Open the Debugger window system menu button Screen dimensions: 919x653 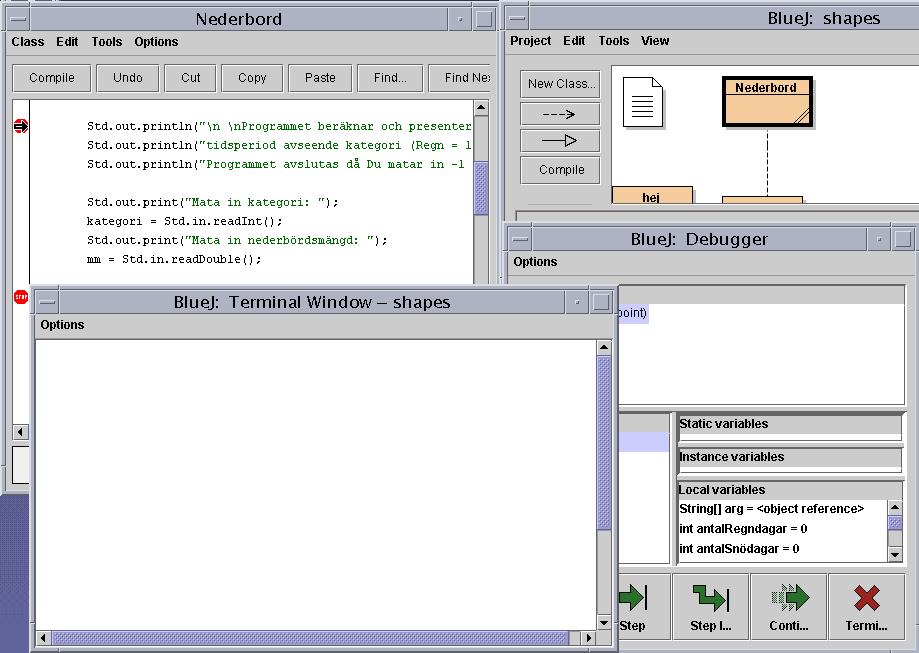[520, 239]
